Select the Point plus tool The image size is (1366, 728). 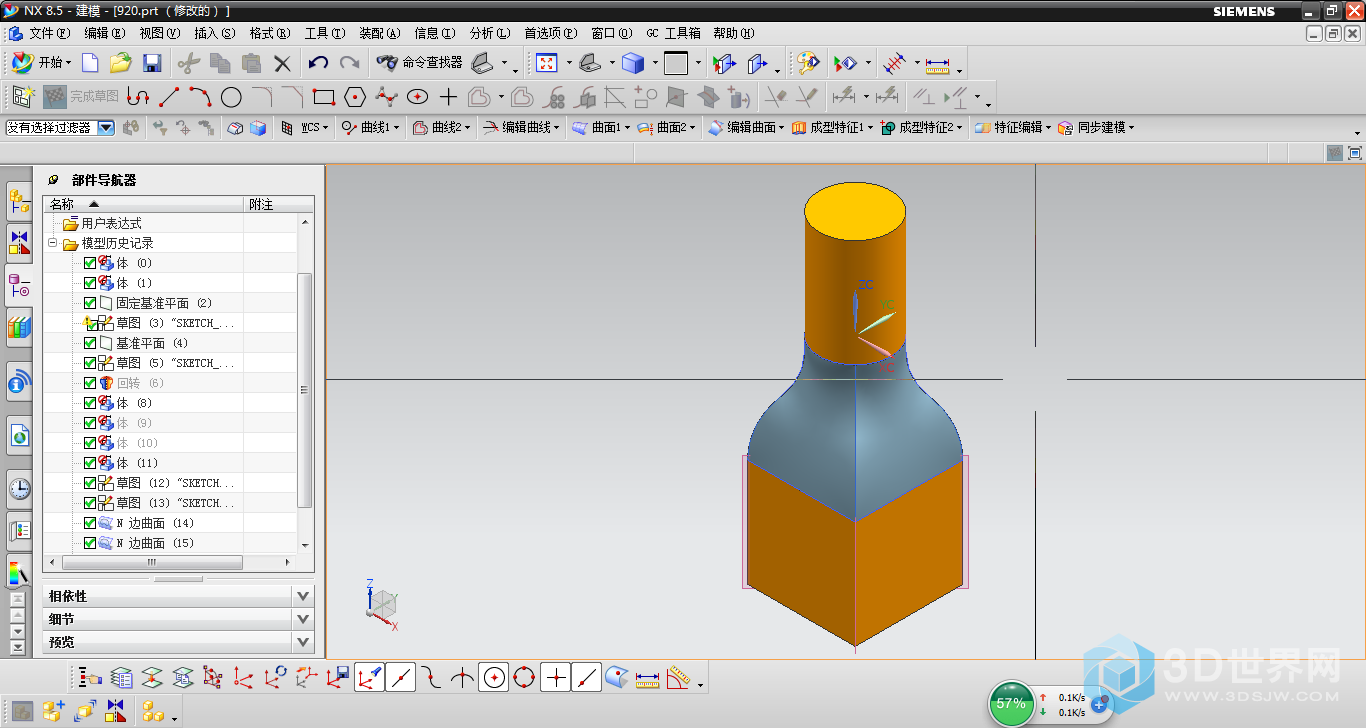coord(448,97)
